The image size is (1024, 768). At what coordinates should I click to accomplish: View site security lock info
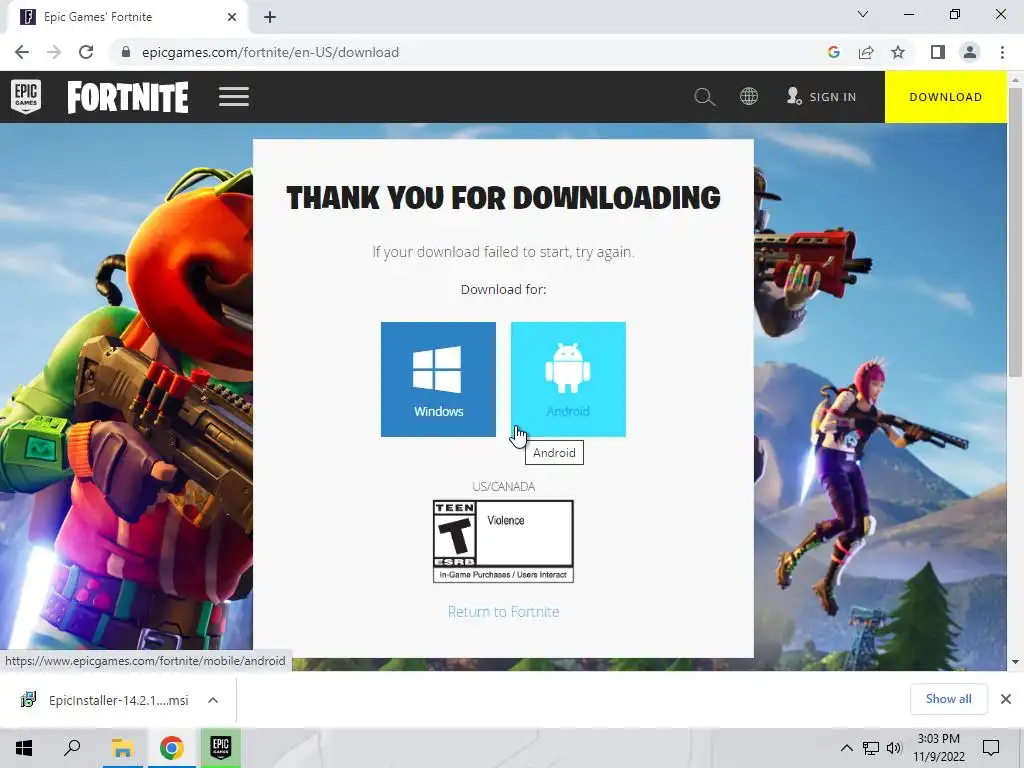point(126,52)
